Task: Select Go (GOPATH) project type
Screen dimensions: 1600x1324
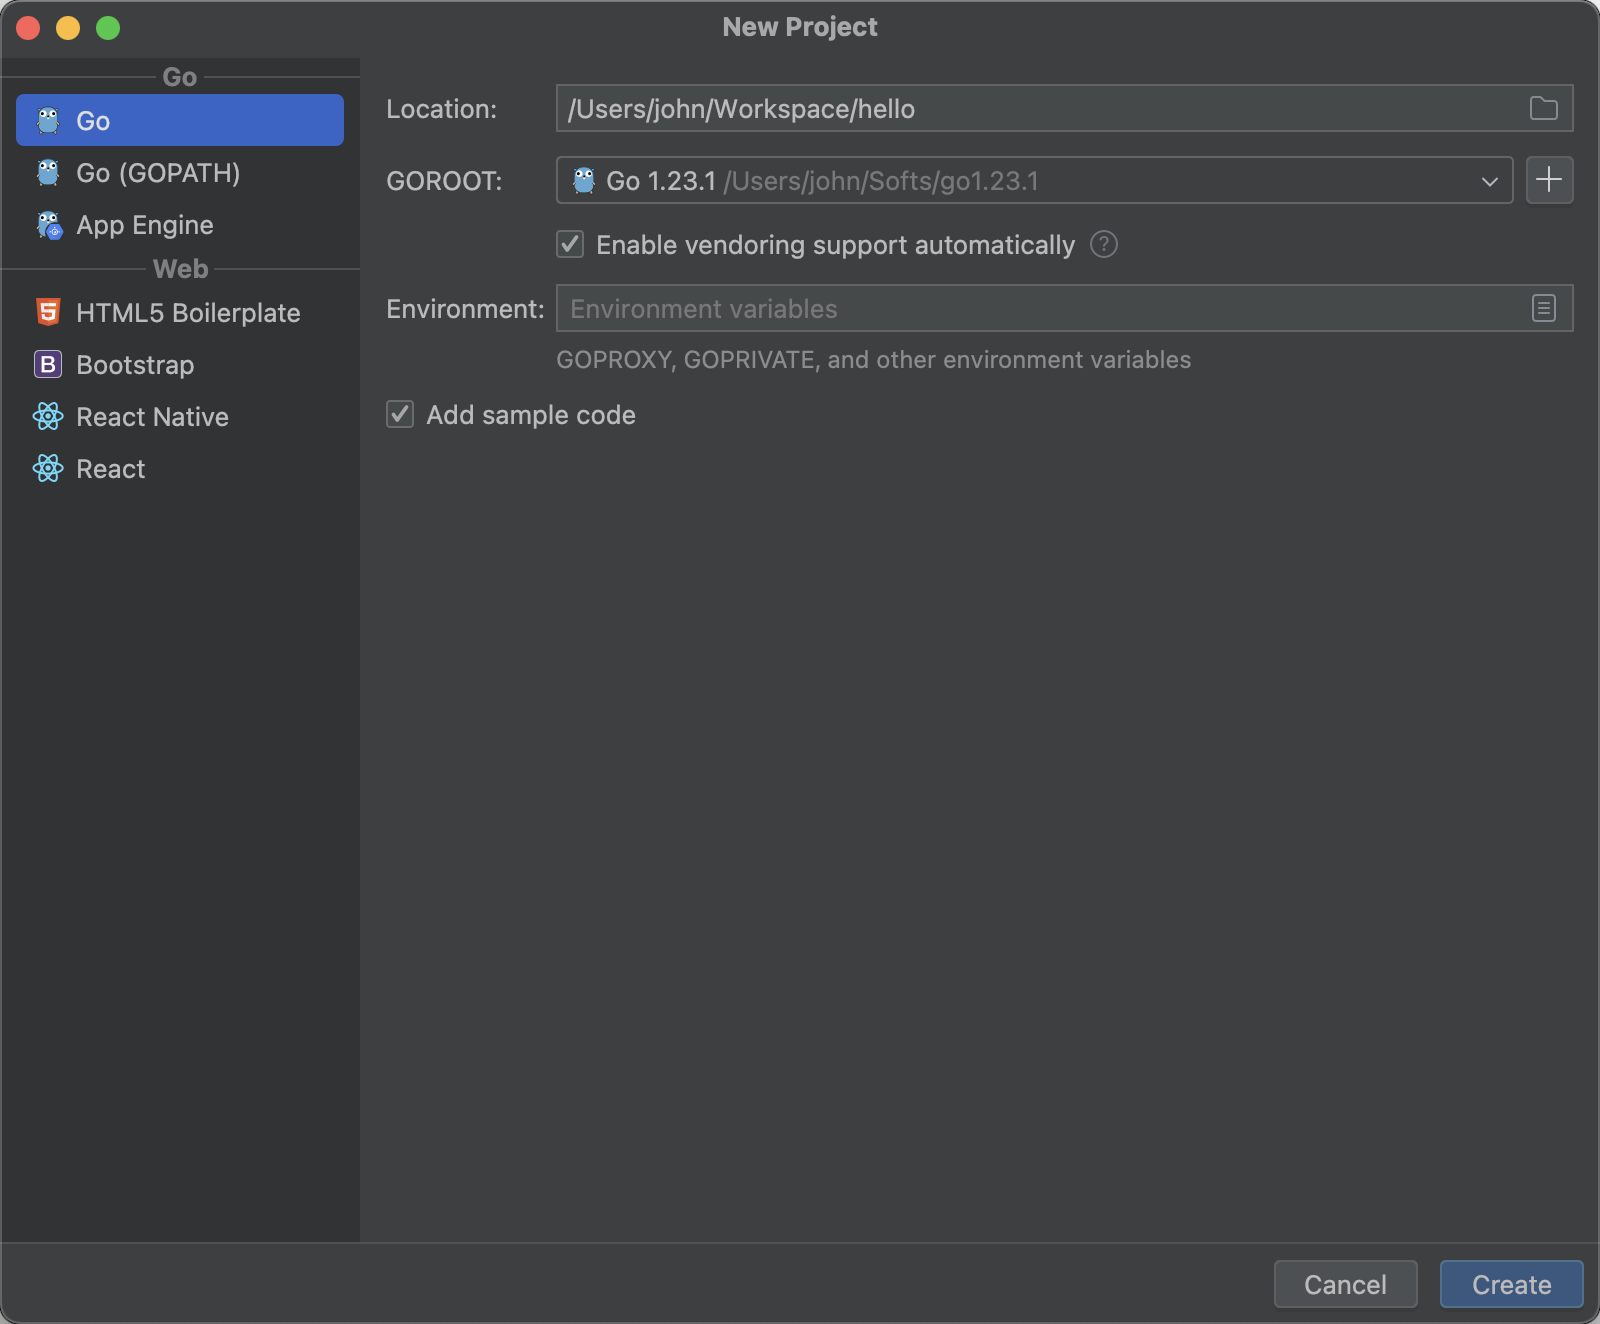Action: coord(158,173)
